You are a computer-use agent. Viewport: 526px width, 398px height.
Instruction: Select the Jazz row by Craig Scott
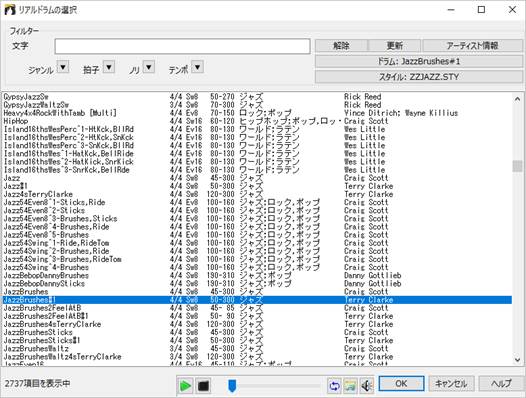click(x=257, y=178)
